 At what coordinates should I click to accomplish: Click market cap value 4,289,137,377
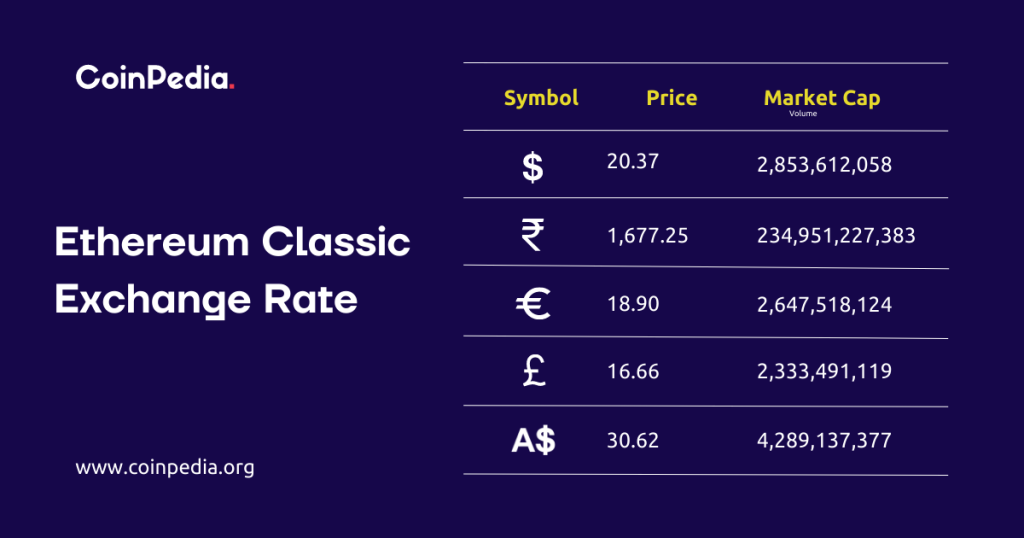click(824, 440)
